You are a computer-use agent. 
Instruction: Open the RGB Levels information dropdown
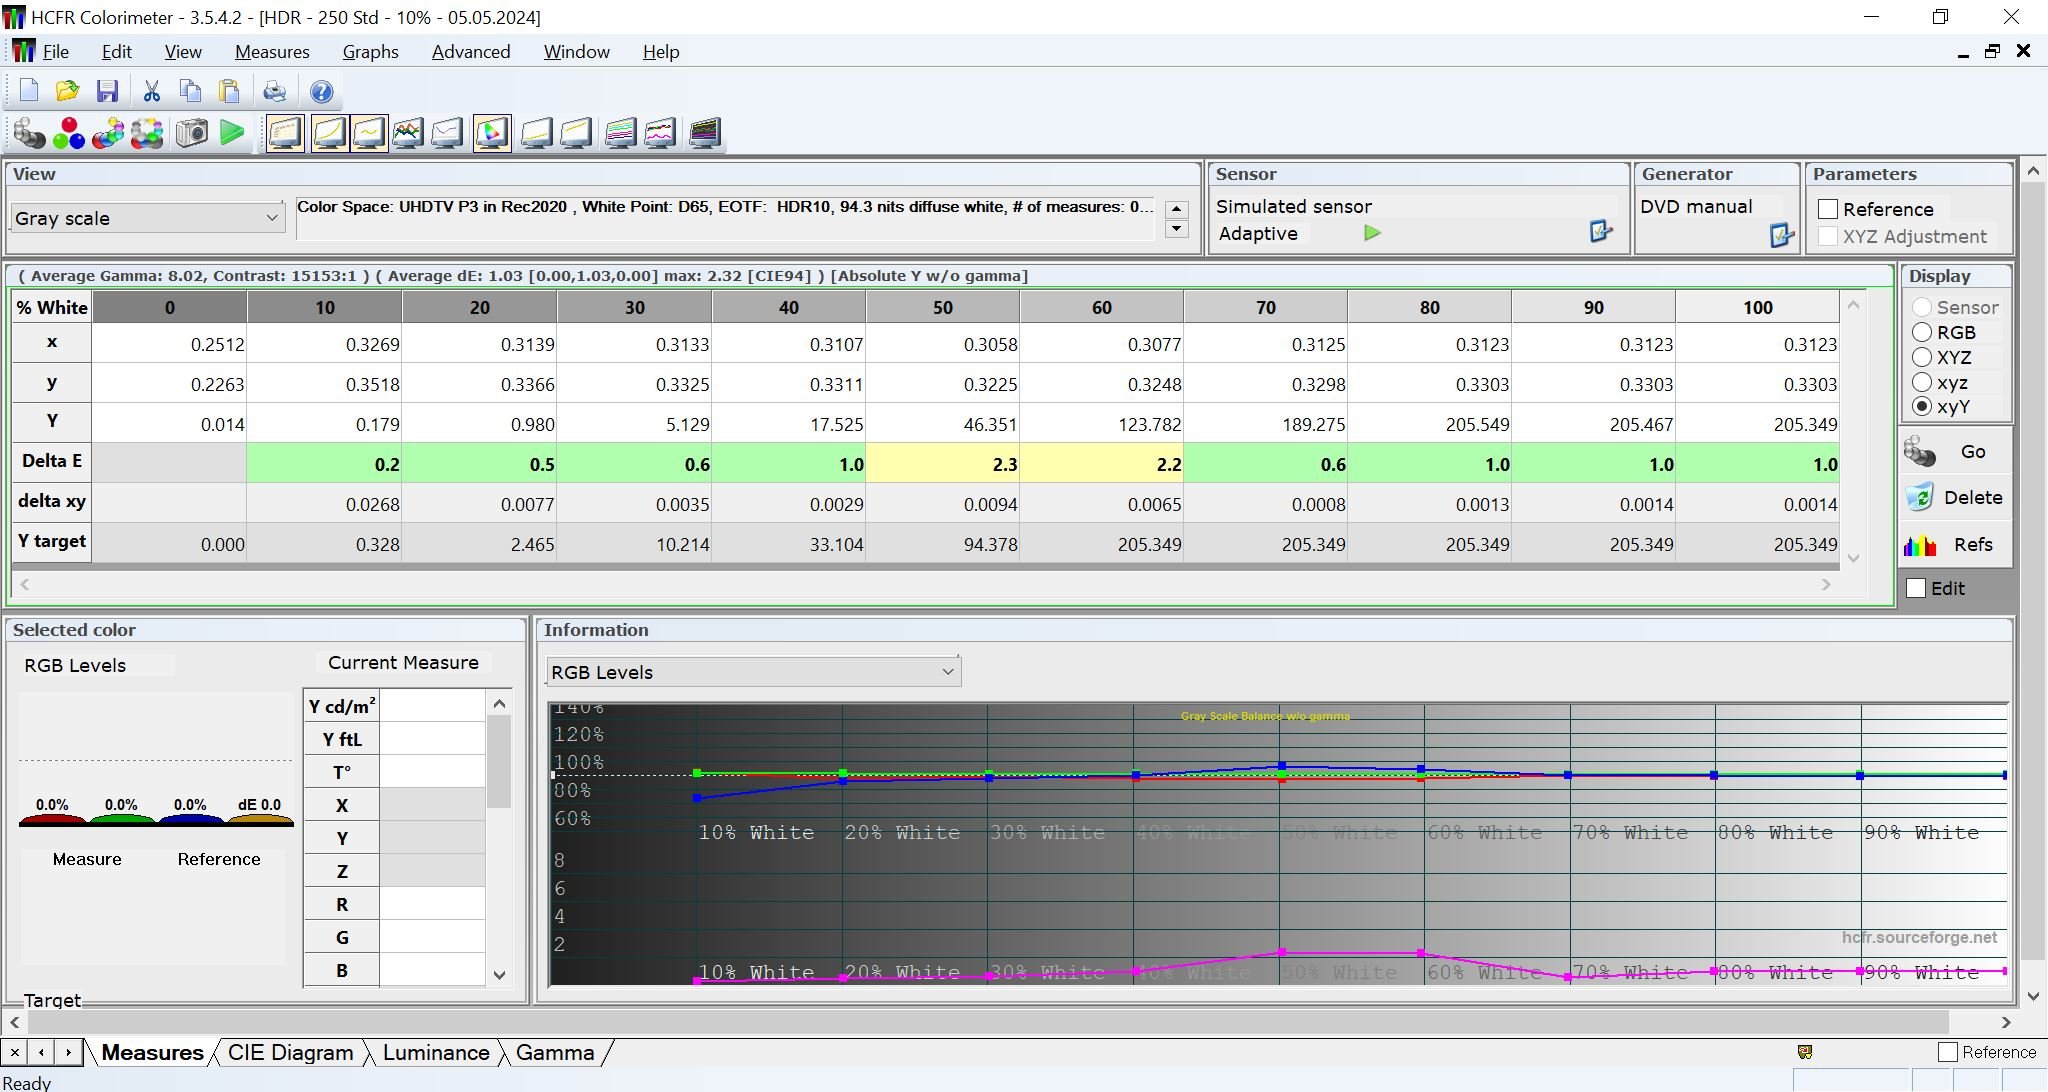click(x=947, y=672)
